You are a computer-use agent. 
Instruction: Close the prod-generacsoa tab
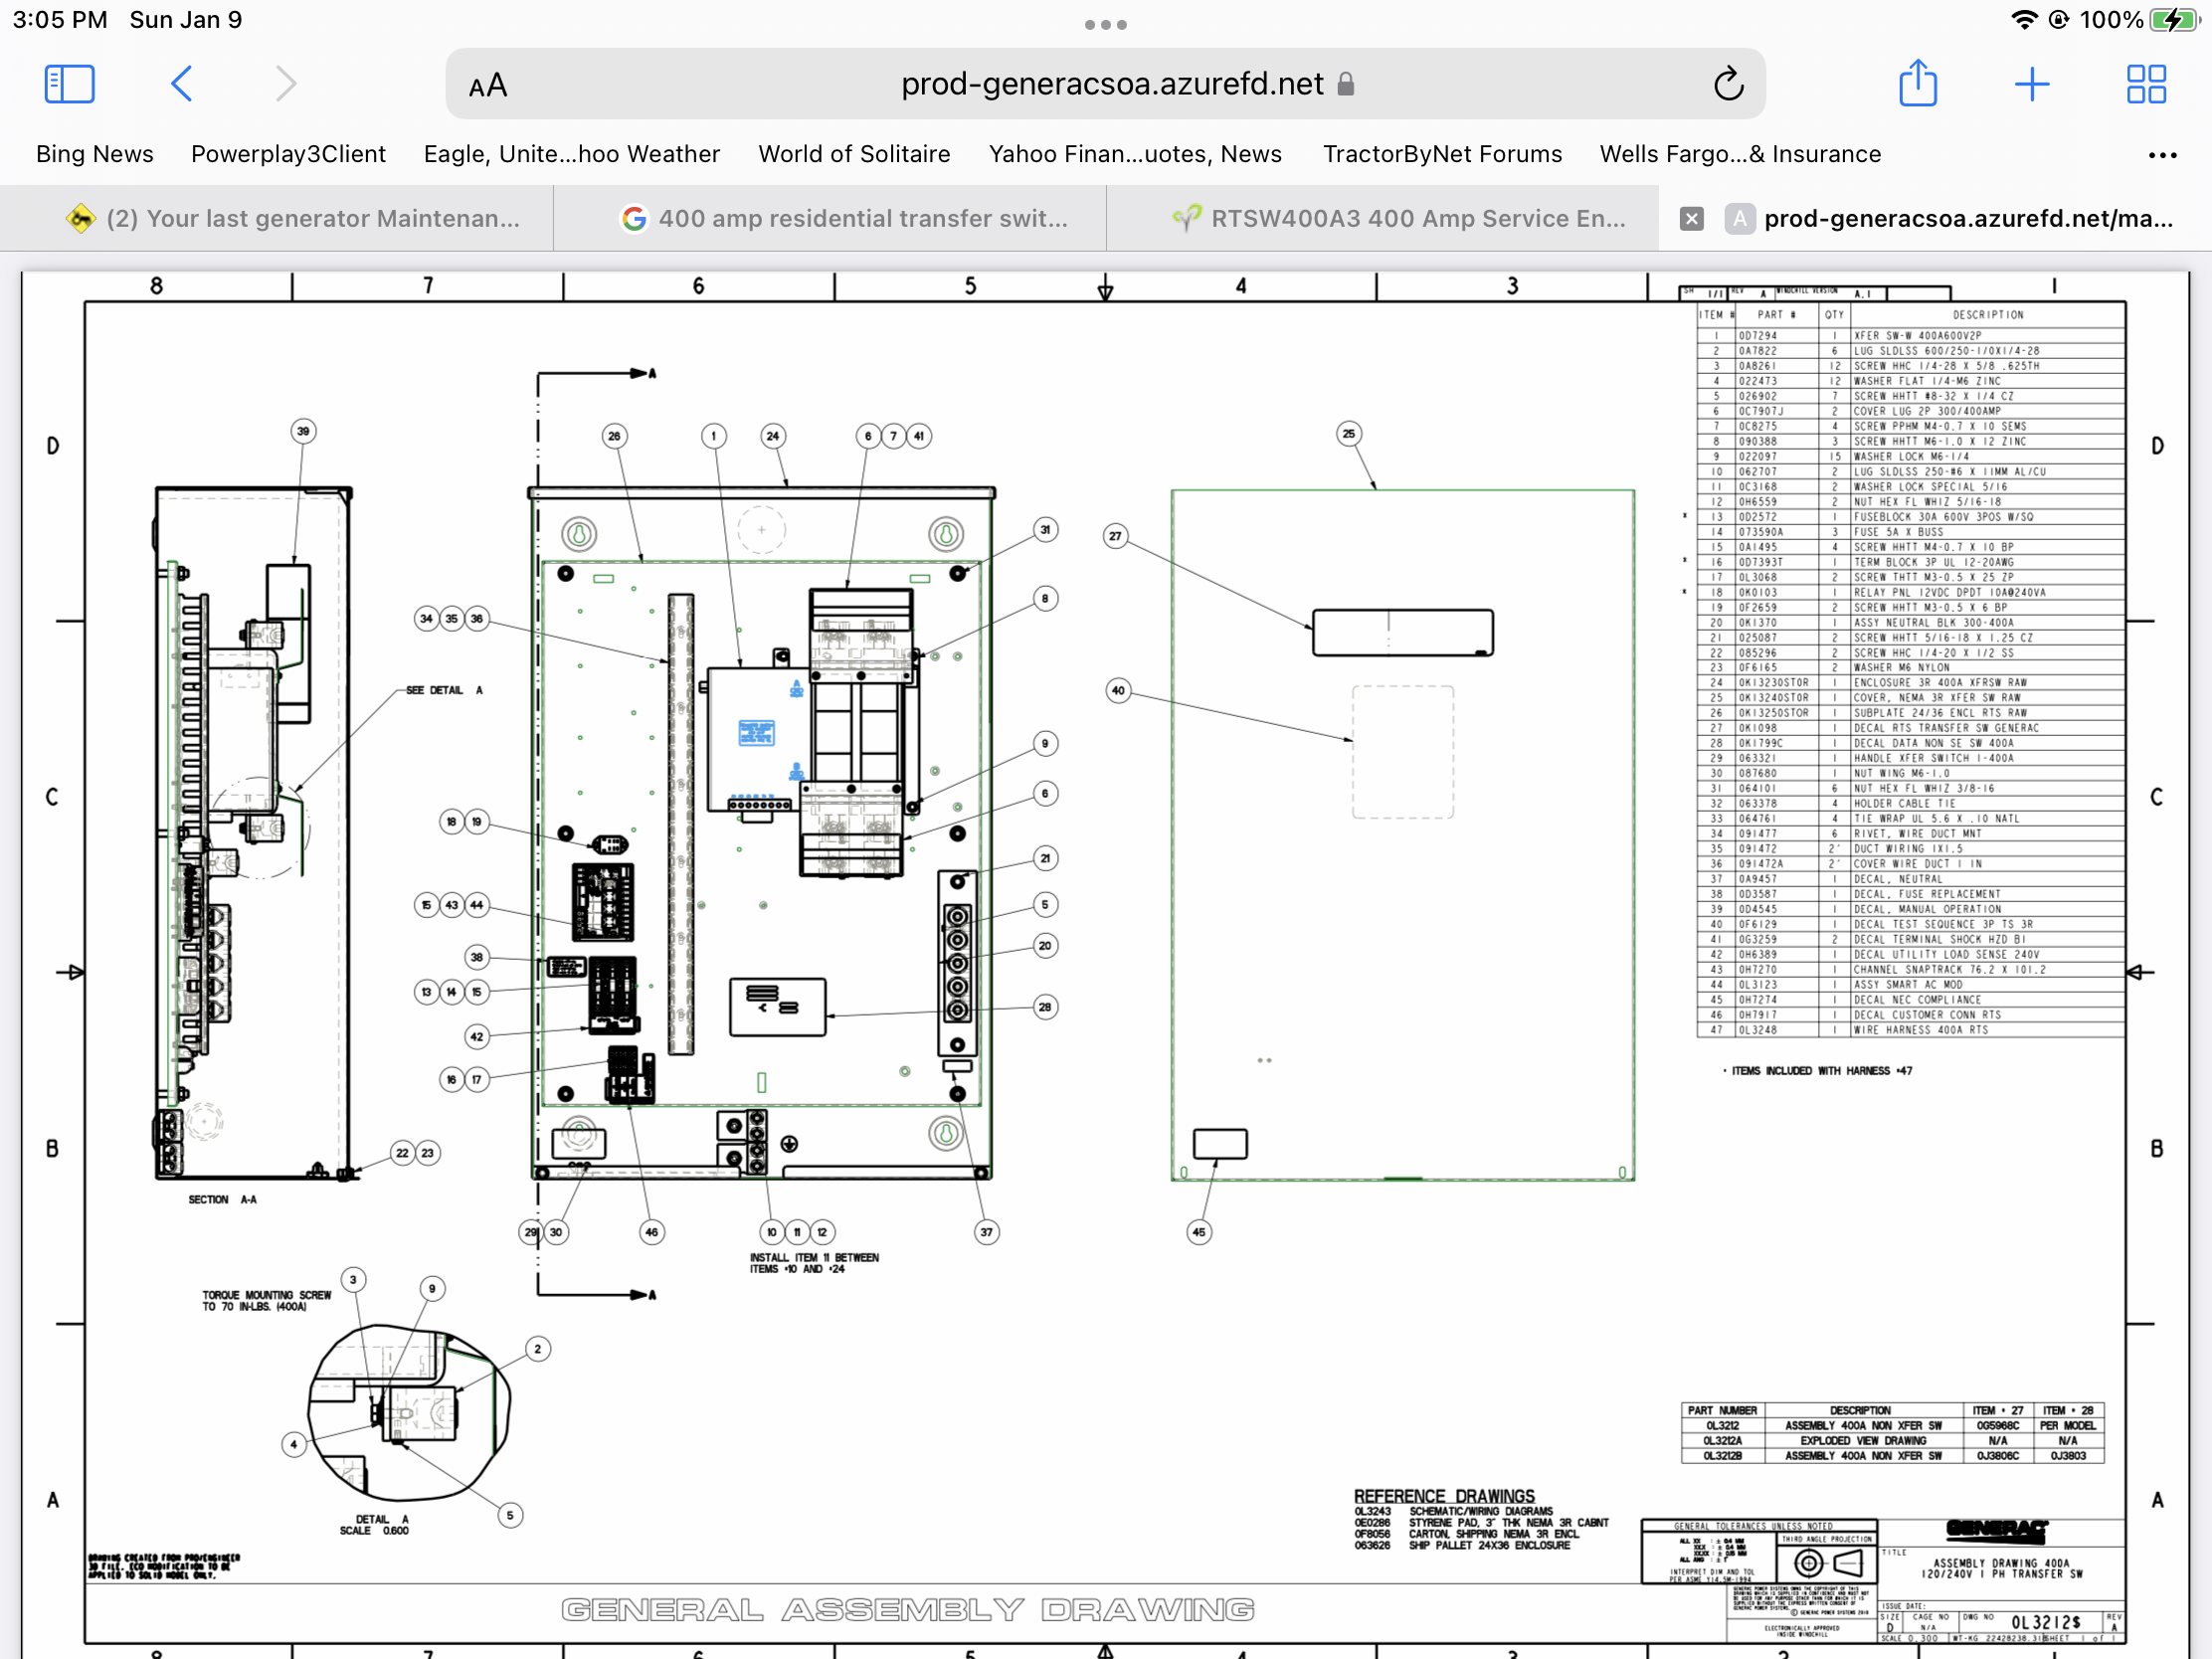(x=1691, y=218)
